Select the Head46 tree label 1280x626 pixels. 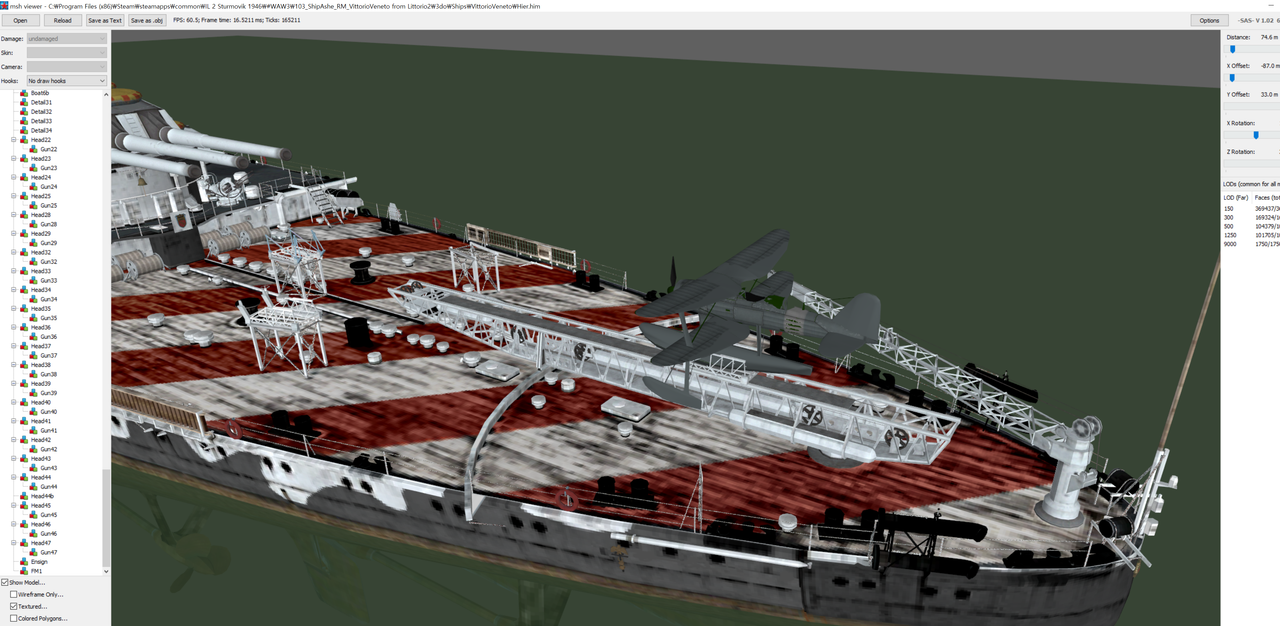point(40,524)
